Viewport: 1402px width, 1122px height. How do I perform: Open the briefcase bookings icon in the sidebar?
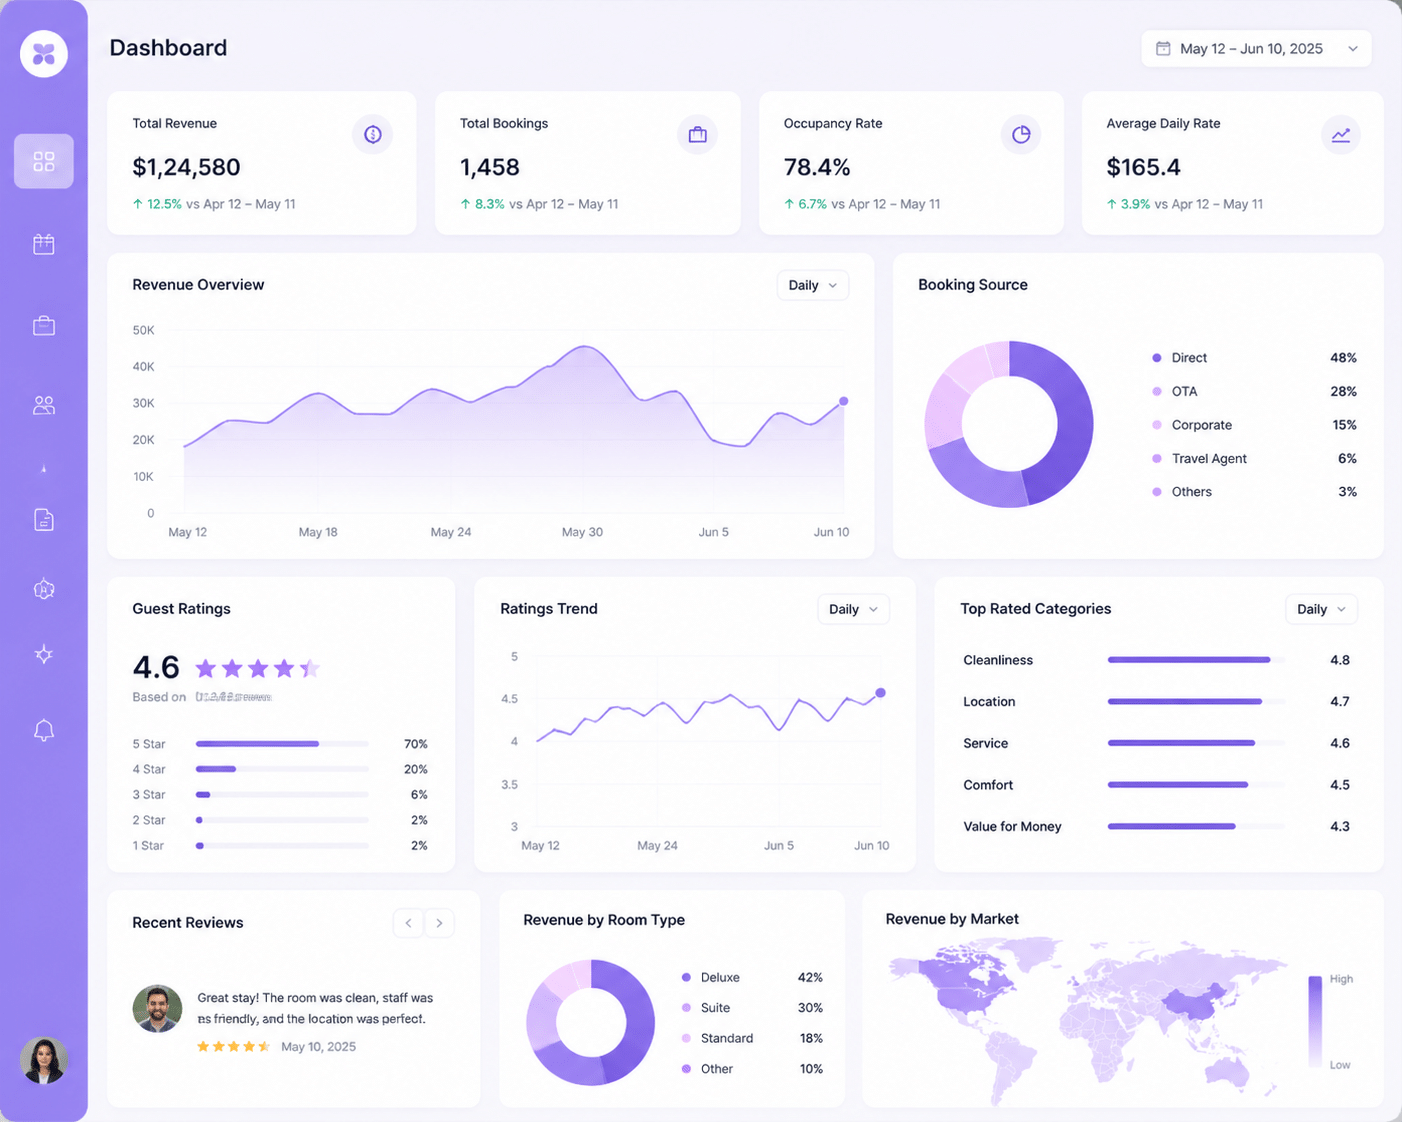click(x=44, y=326)
